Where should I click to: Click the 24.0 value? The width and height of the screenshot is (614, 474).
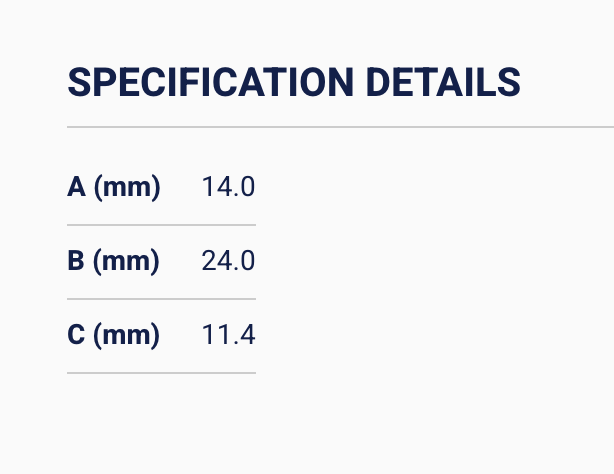pos(228,261)
